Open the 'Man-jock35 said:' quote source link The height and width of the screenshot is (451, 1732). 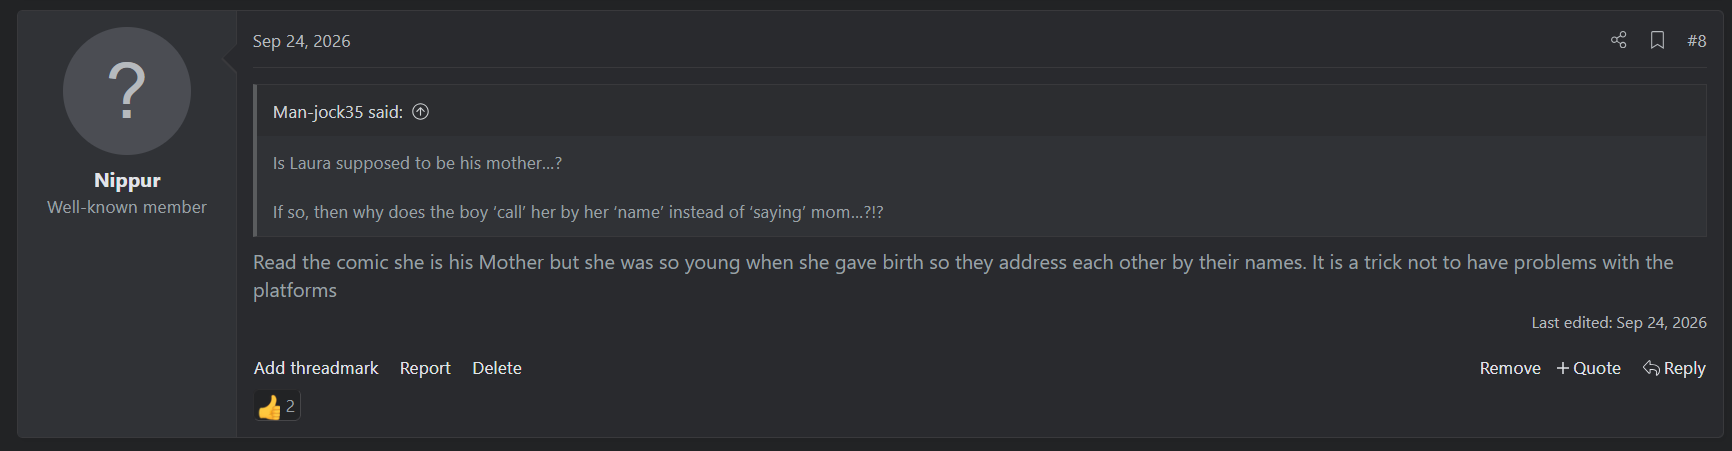click(338, 112)
